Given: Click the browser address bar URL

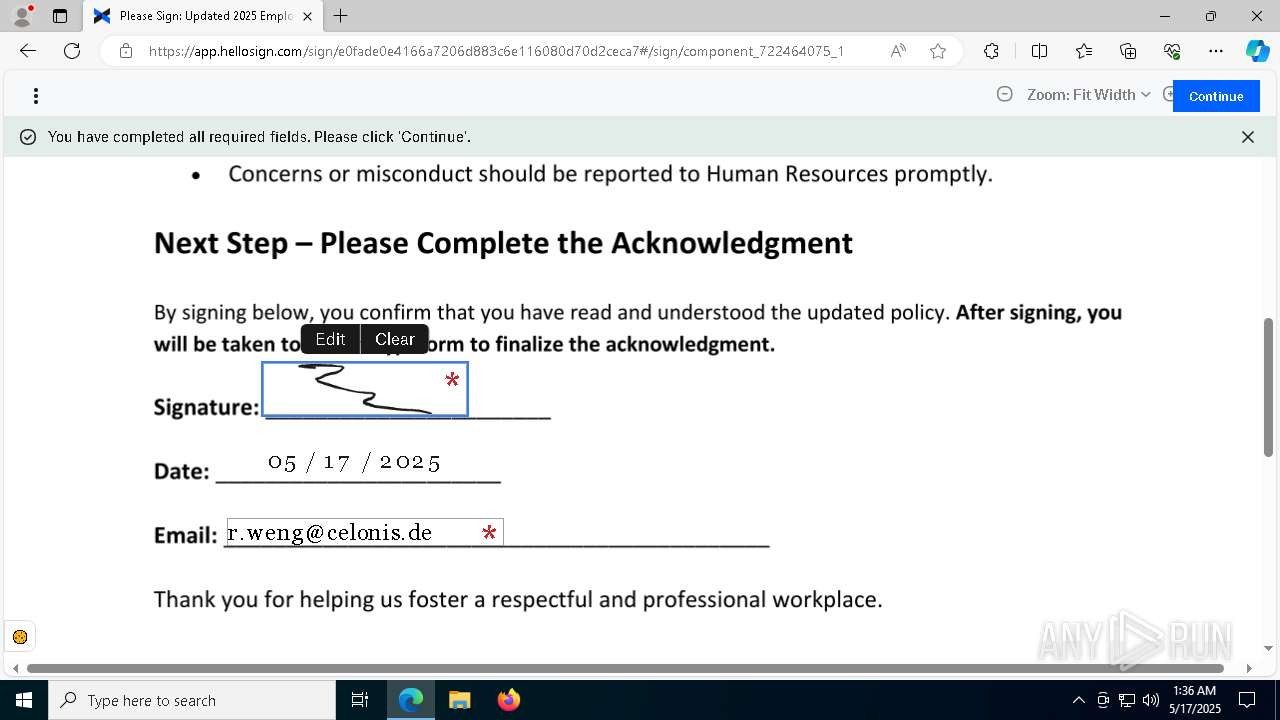Looking at the screenshot, I should point(496,51).
